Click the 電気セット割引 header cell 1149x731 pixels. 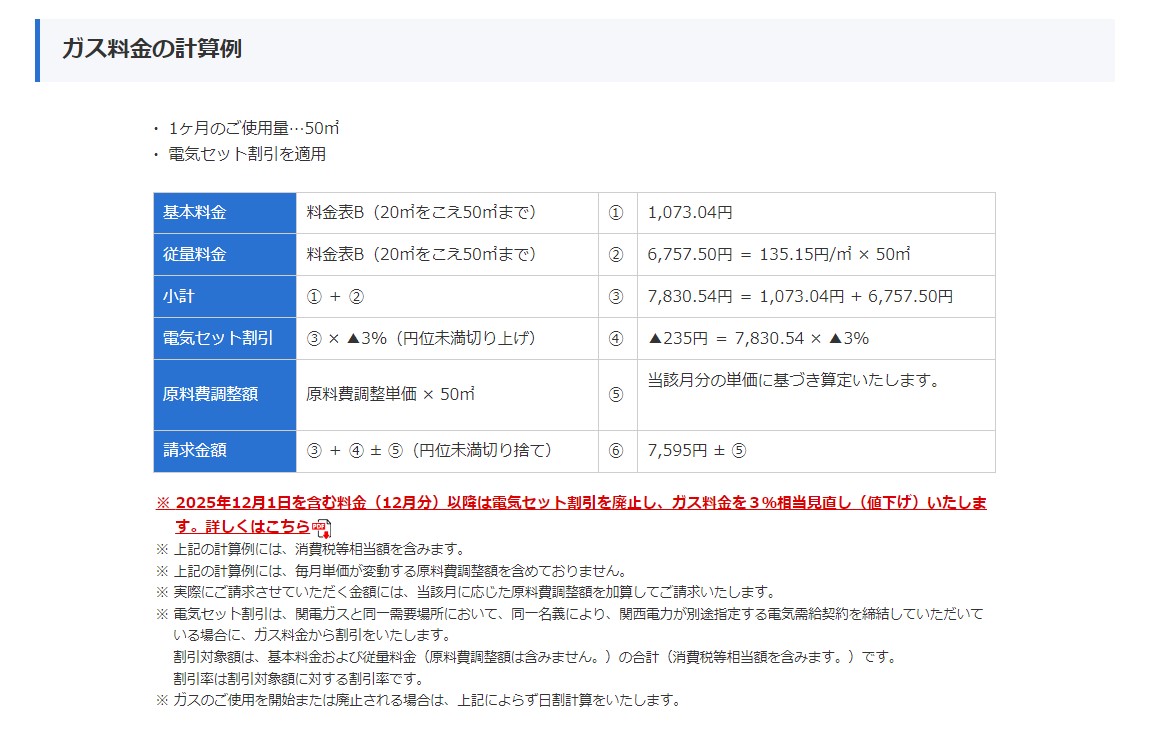225,338
